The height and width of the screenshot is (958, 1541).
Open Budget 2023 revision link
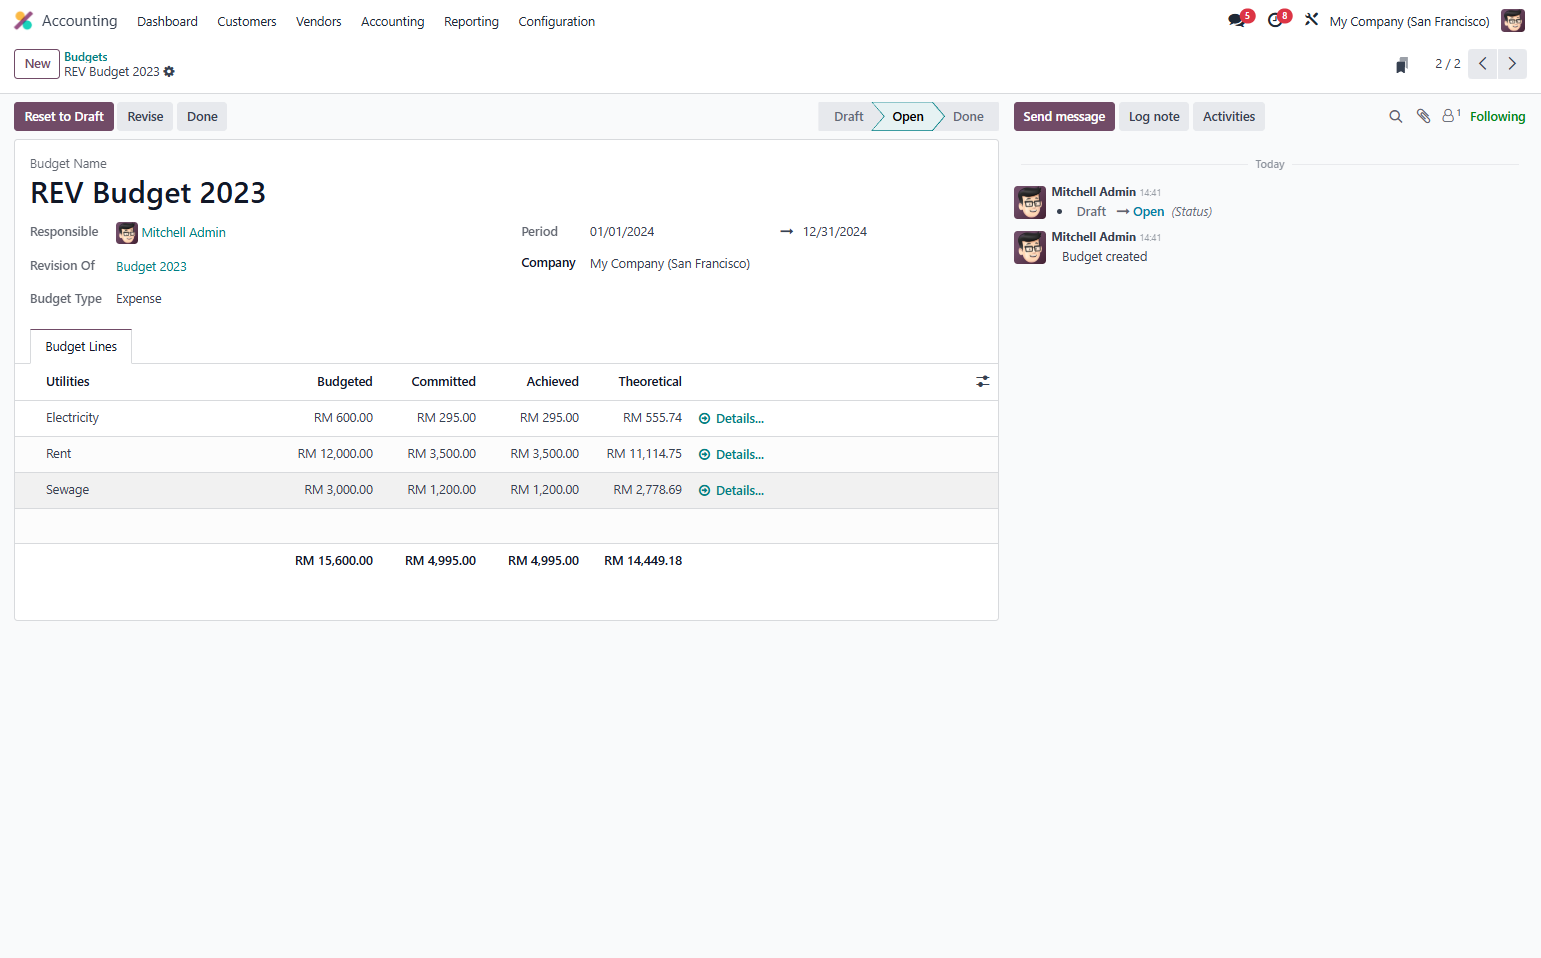pos(151,267)
